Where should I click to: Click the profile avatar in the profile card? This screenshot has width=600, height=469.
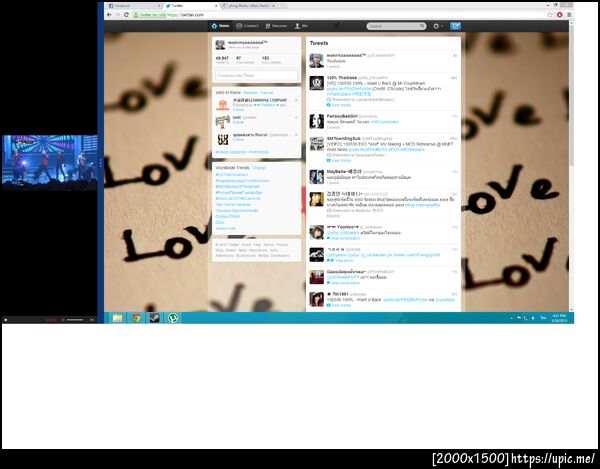[x=220, y=45]
